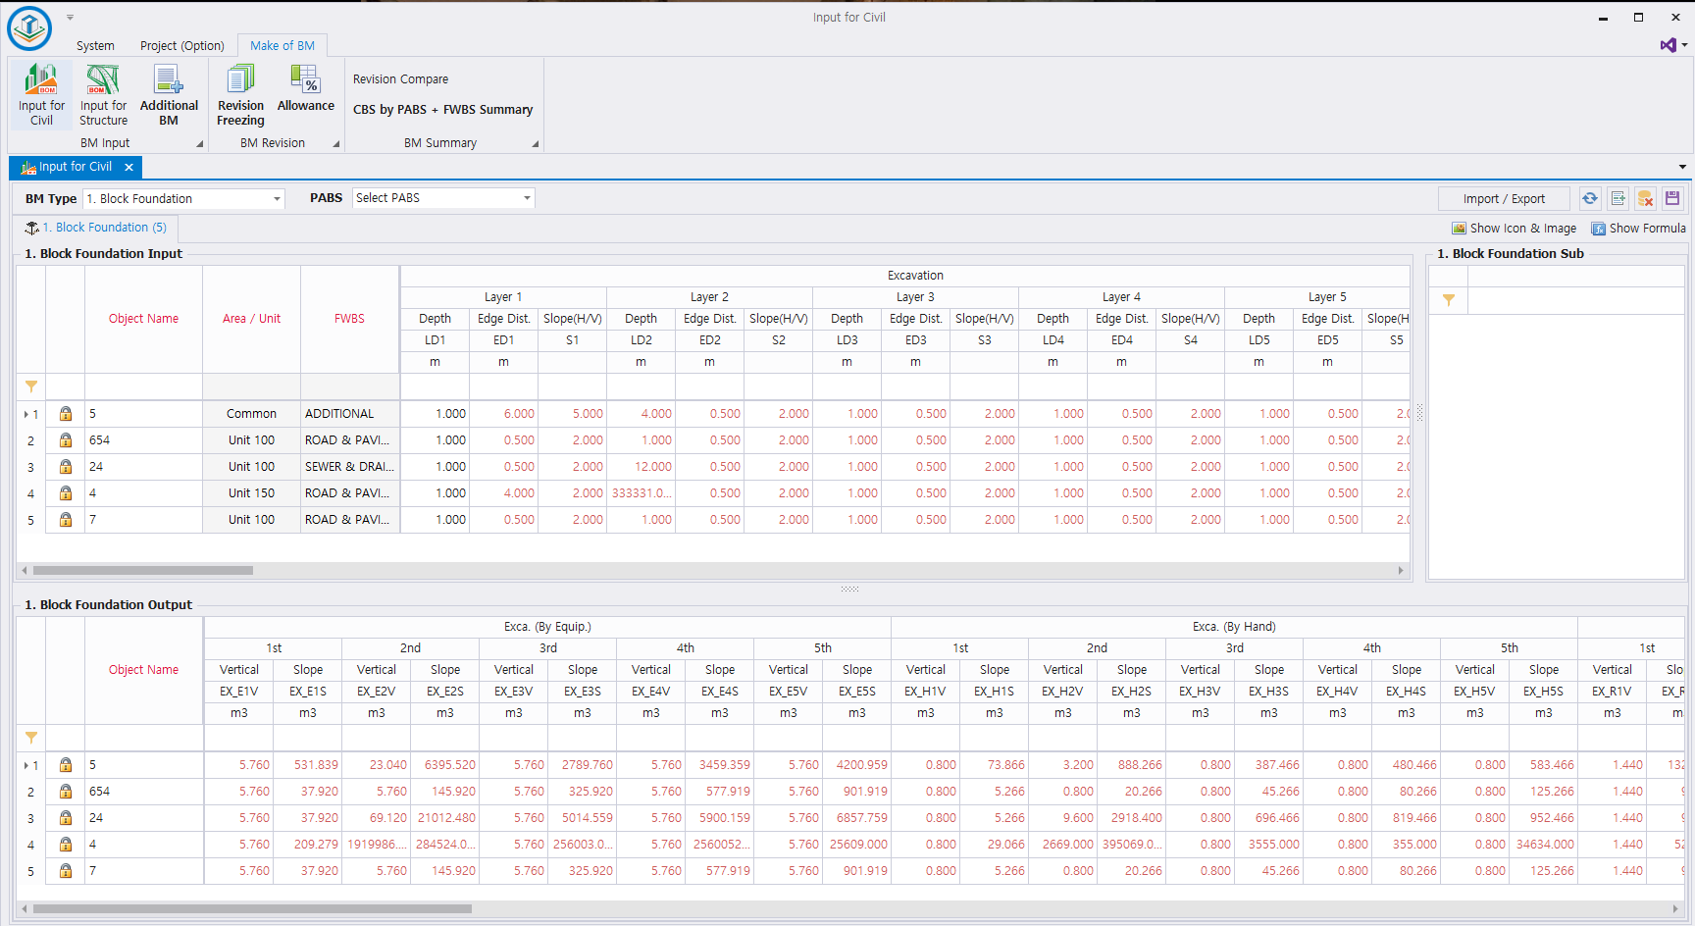Viewport: 1695px width, 926px height.
Task: Click the purple save icon
Action: (x=1672, y=199)
